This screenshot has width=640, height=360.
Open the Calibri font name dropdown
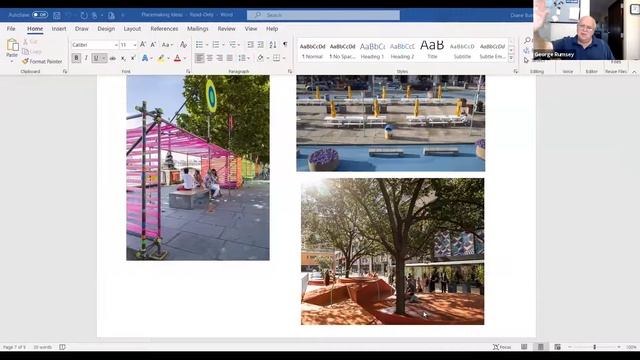116,45
